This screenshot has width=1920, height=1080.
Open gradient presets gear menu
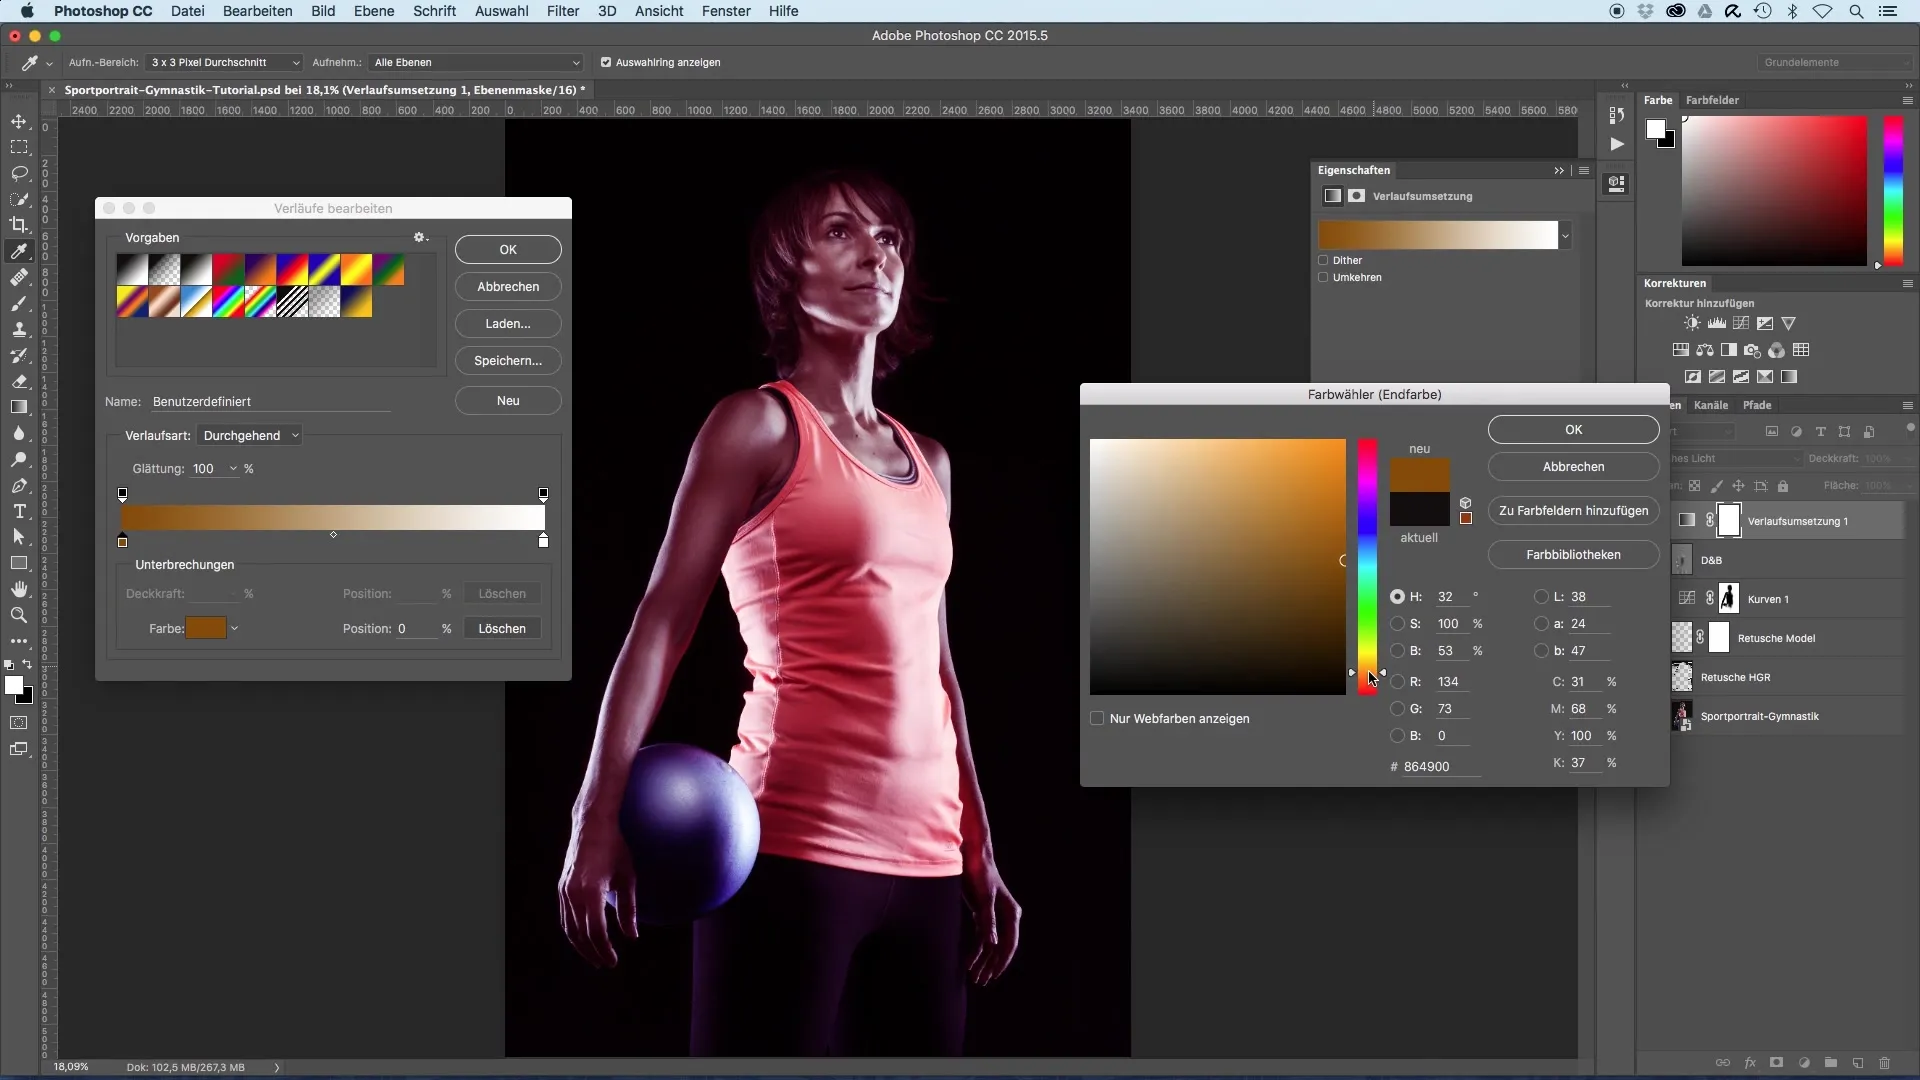(420, 238)
